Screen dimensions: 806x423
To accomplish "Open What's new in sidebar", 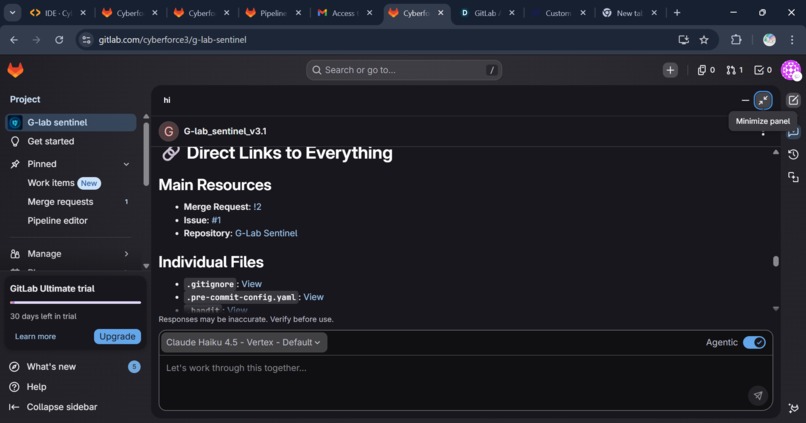I will pyautogui.click(x=75, y=367).
